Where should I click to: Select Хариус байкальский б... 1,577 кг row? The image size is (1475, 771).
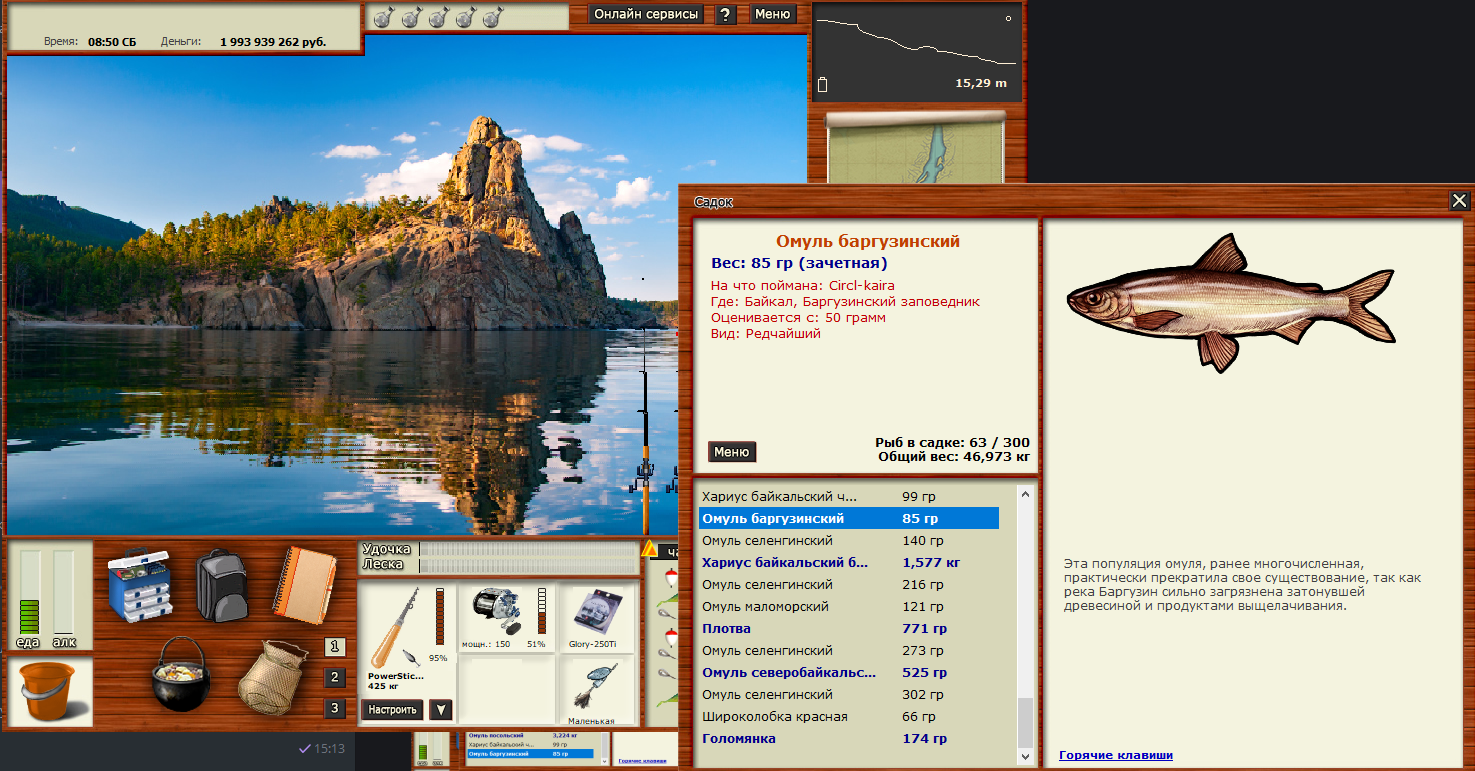coord(848,563)
